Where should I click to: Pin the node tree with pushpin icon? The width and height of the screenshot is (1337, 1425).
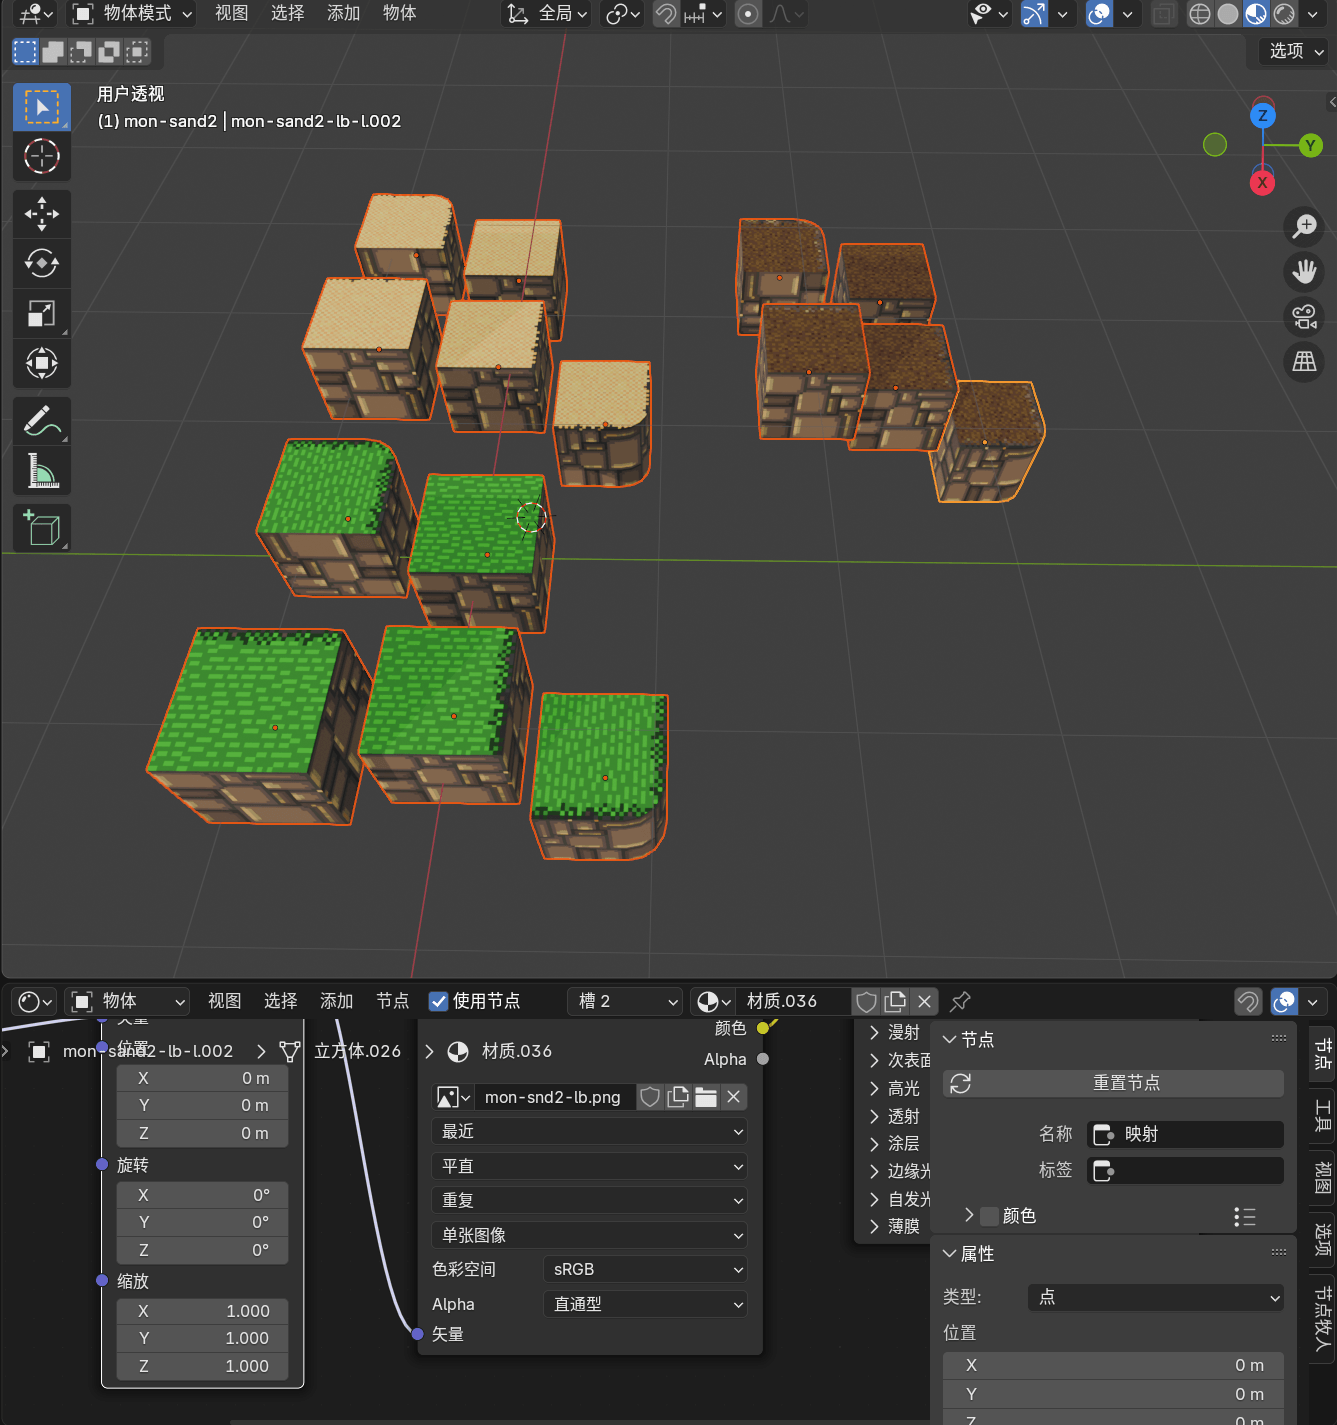[961, 1001]
